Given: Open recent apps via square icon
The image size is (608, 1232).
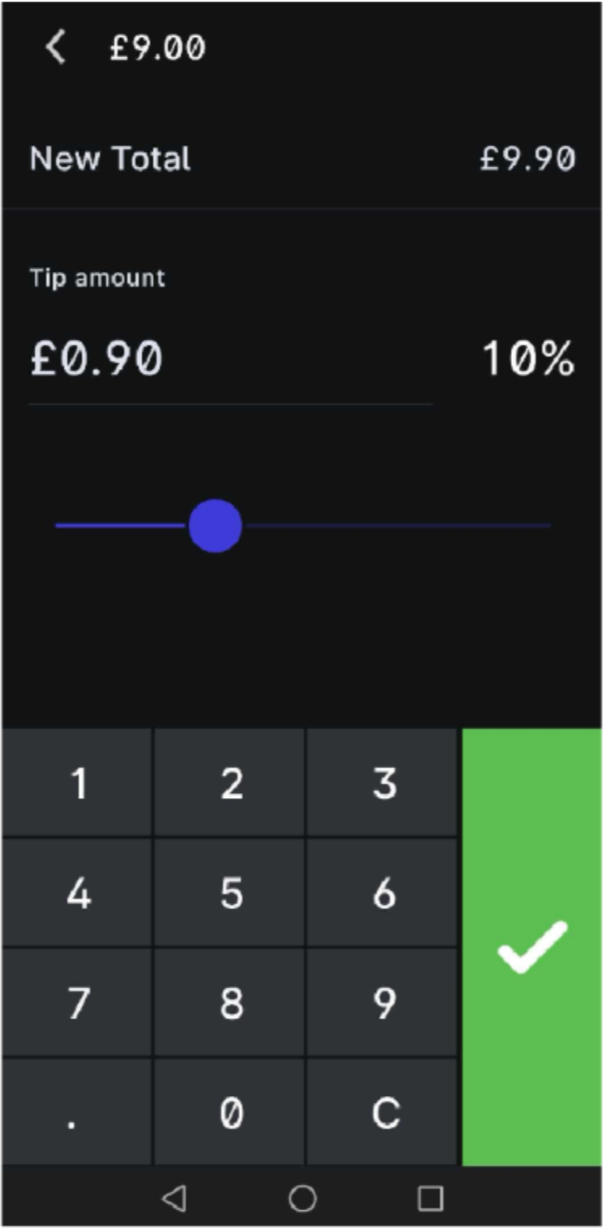Looking at the screenshot, I should [x=430, y=1198].
